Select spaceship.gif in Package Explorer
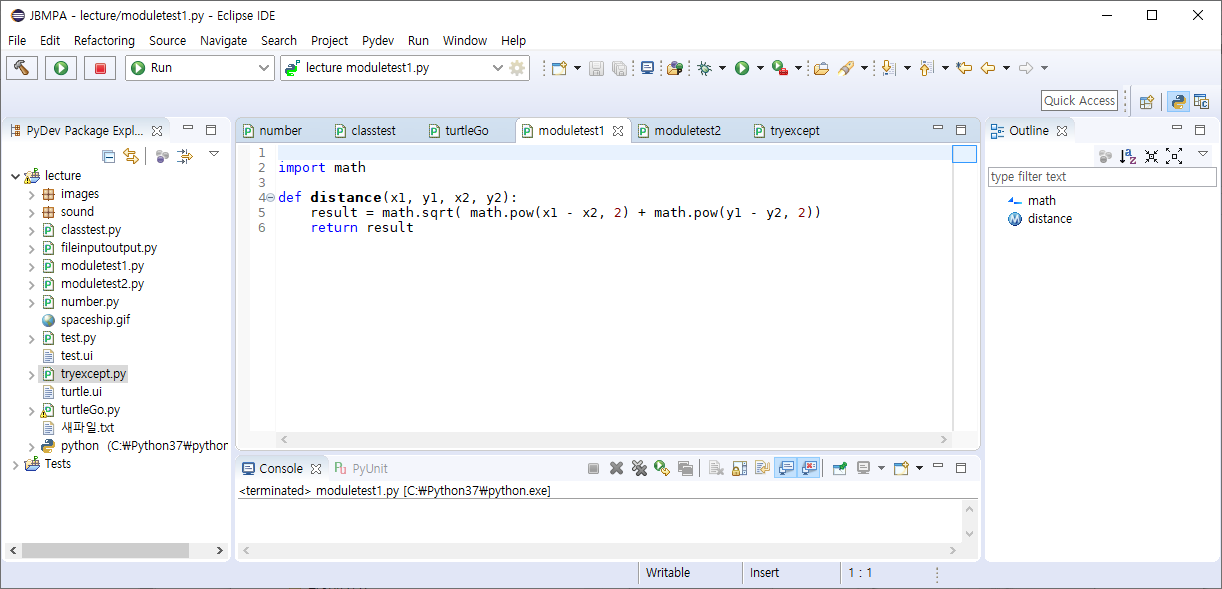Screen dimensions: 1222x589 pos(95,320)
